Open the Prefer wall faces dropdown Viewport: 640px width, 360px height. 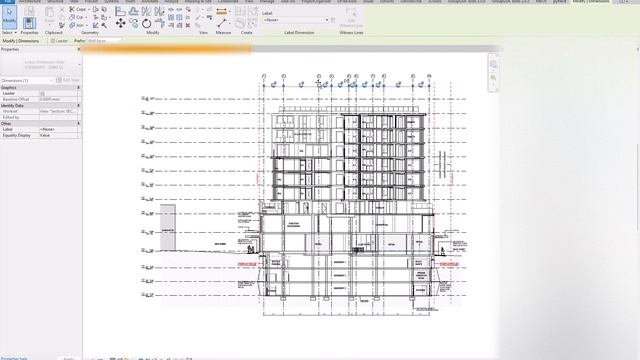pos(104,41)
